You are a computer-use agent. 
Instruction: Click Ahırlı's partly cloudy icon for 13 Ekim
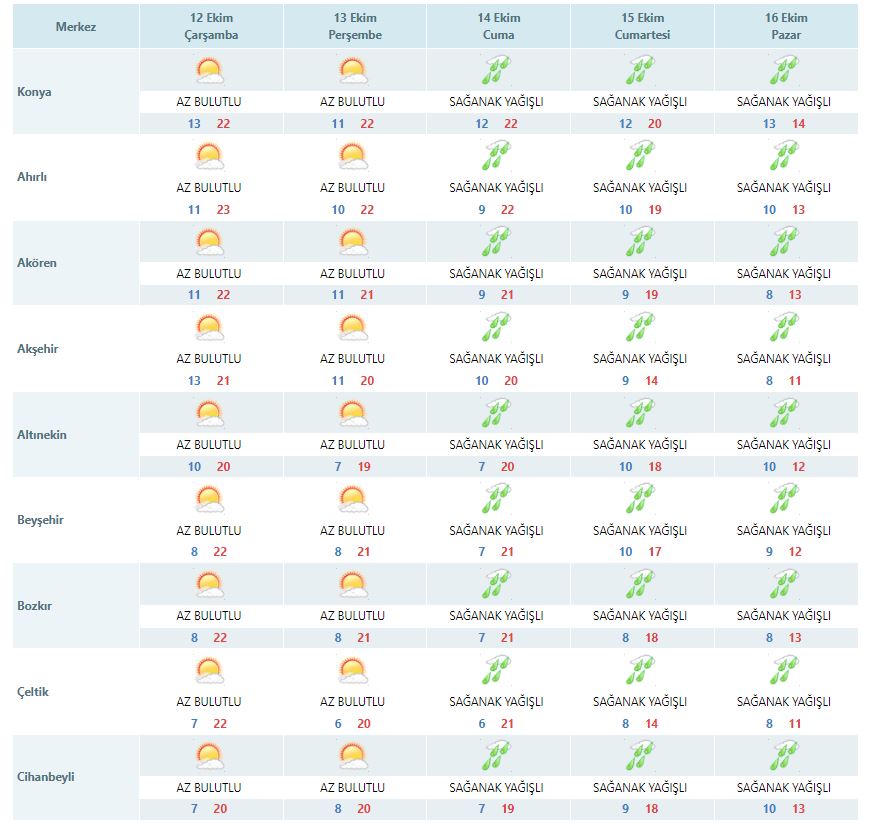pos(352,157)
